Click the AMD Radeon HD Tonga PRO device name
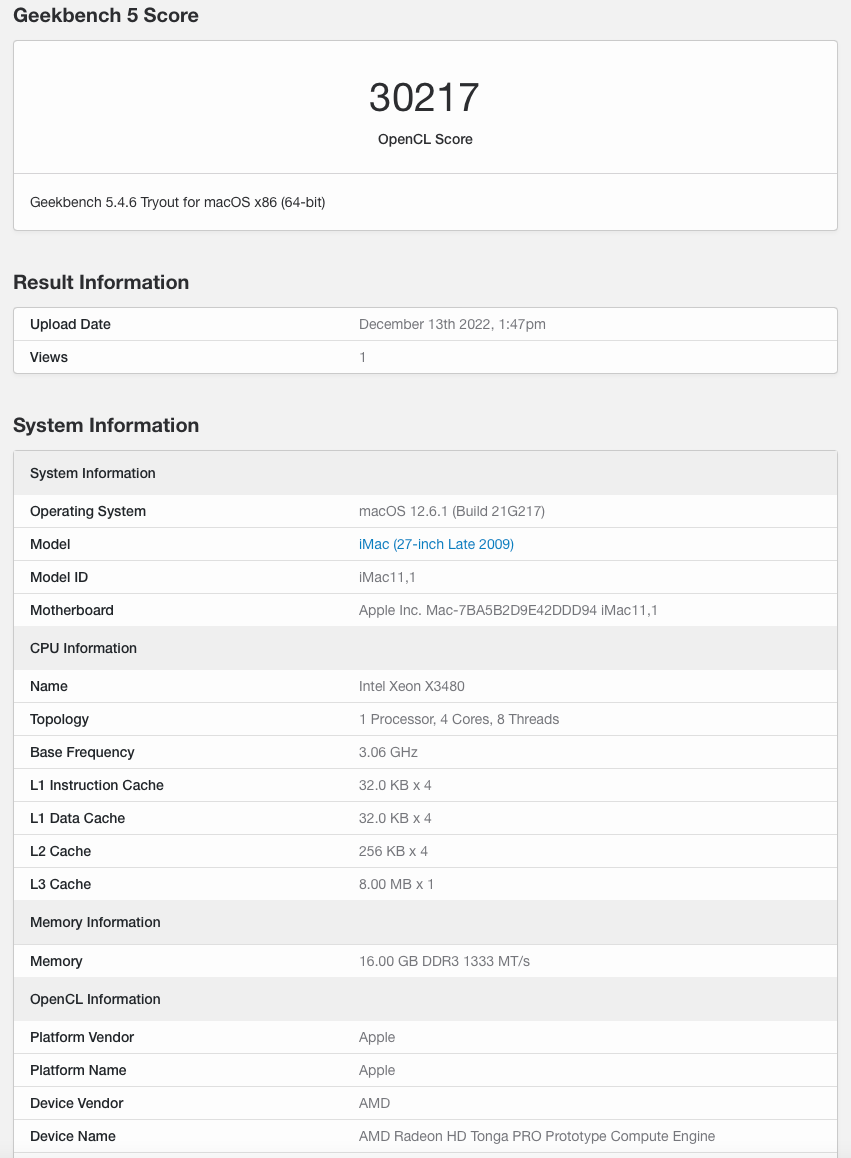 [x=537, y=1137]
